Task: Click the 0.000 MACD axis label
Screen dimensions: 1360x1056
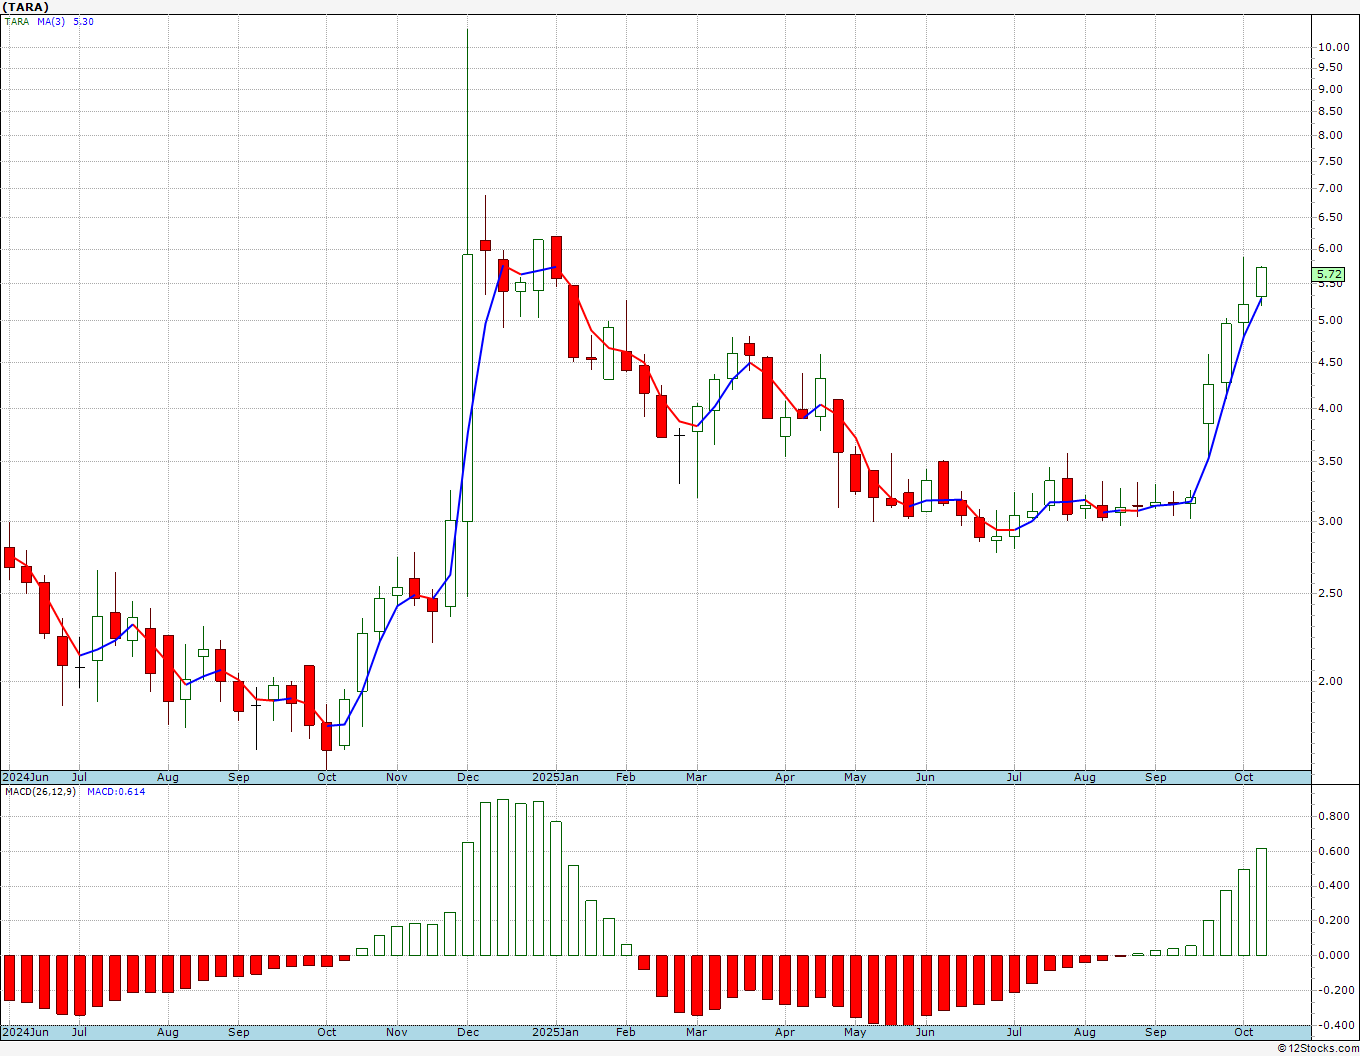Action: tap(1332, 955)
